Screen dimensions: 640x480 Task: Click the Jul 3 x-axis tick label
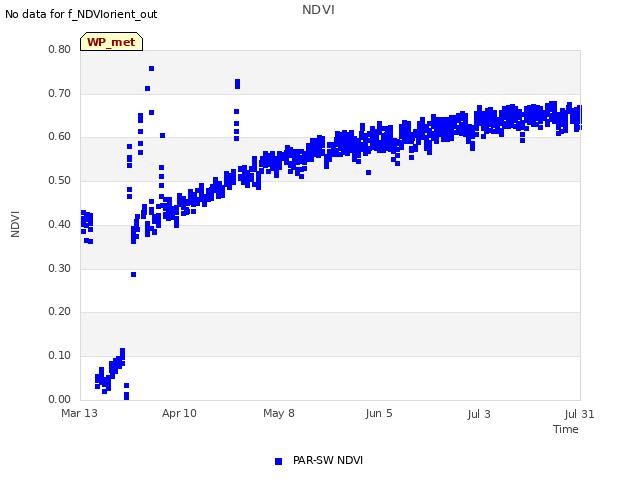479,414
